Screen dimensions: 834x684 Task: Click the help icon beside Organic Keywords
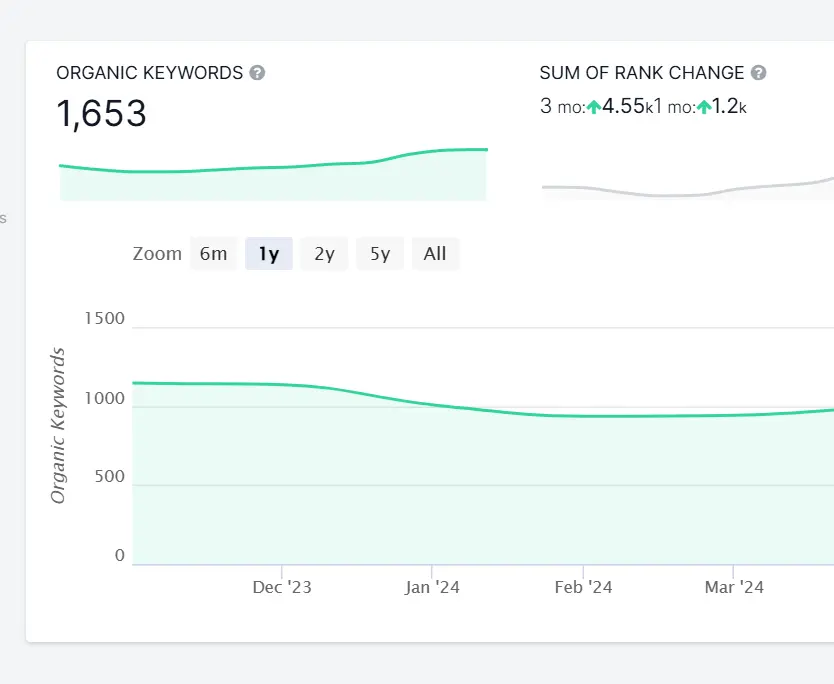pos(257,73)
